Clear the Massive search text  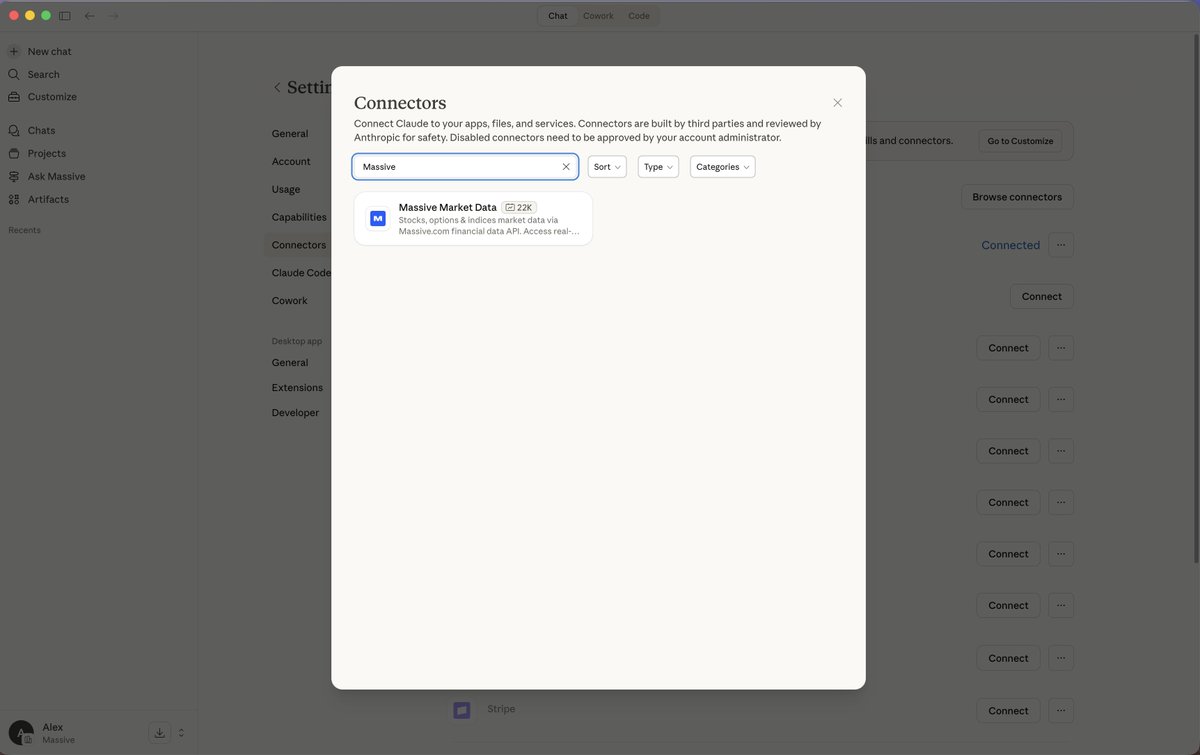(x=566, y=167)
